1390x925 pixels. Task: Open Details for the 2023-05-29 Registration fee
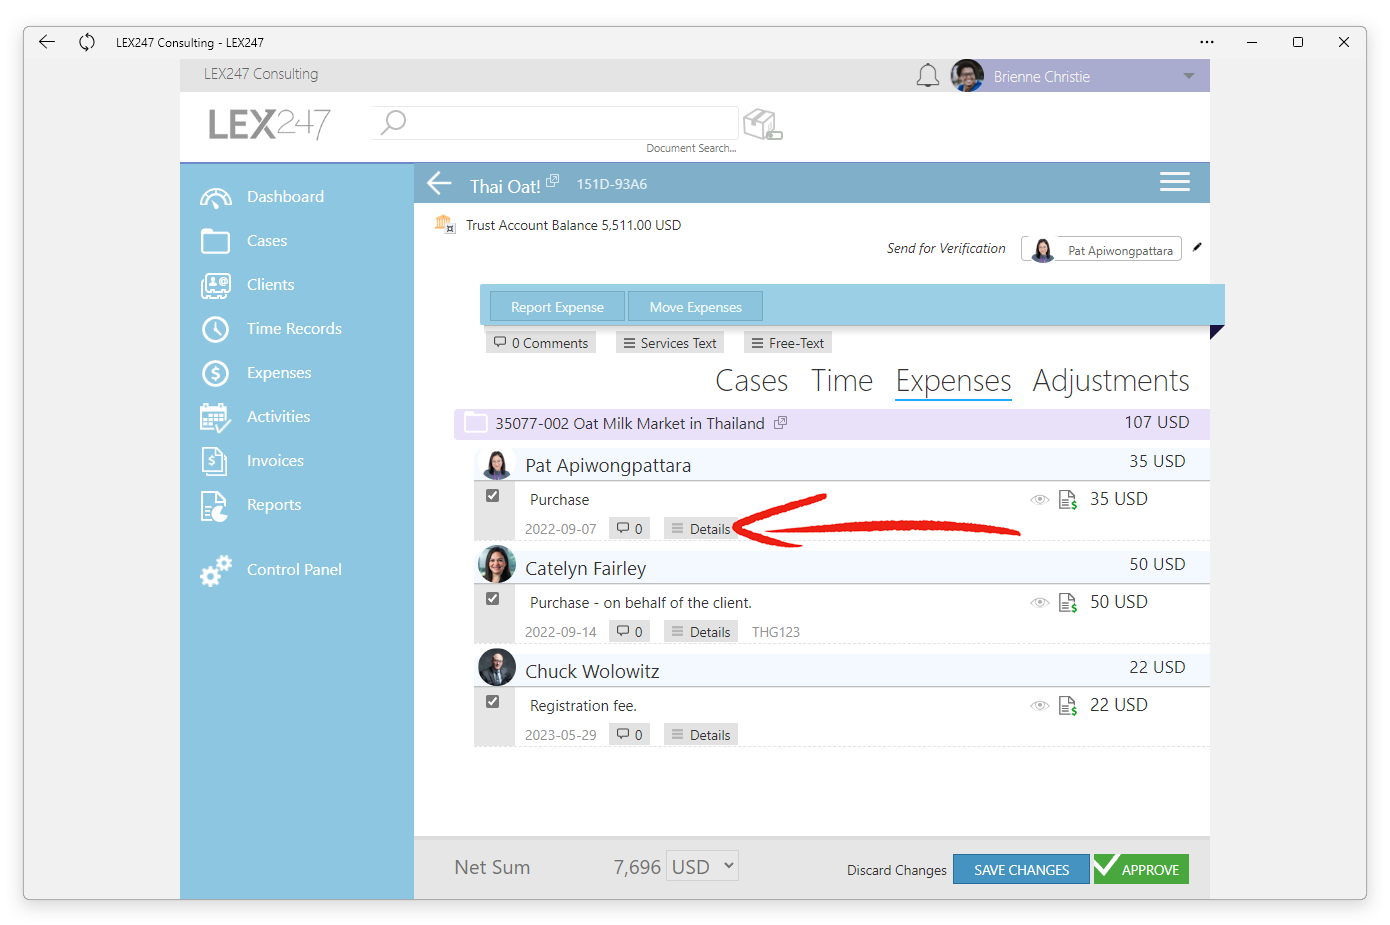click(701, 735)
